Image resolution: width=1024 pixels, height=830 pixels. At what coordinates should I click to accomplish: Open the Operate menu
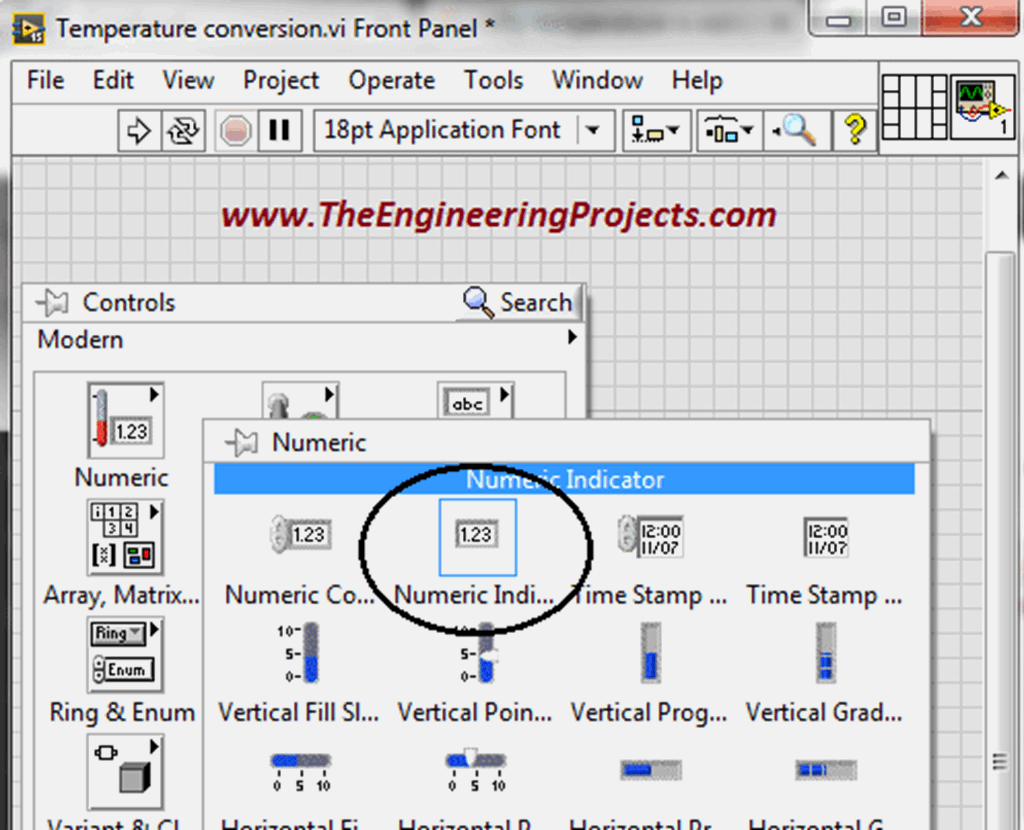click(x=391, y=81)
